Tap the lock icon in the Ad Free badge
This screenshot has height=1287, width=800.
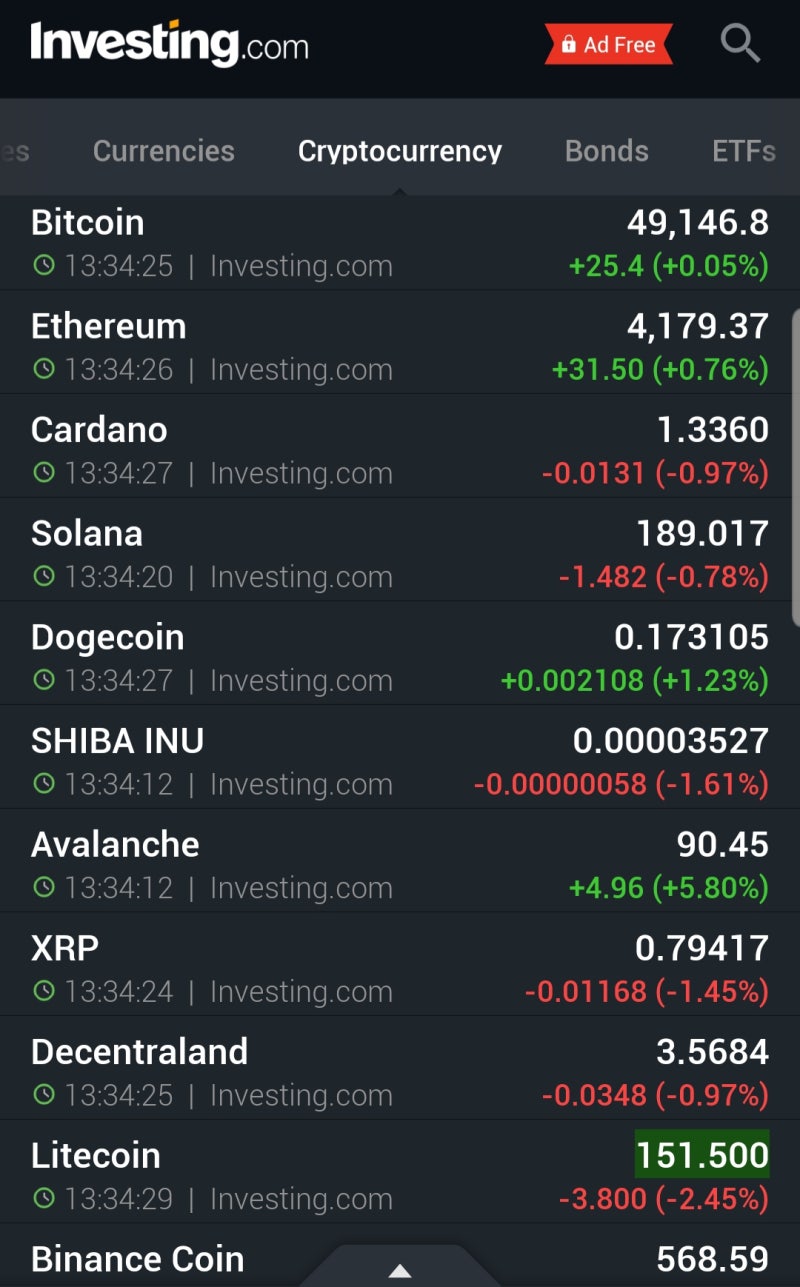[x=569, y=45]
